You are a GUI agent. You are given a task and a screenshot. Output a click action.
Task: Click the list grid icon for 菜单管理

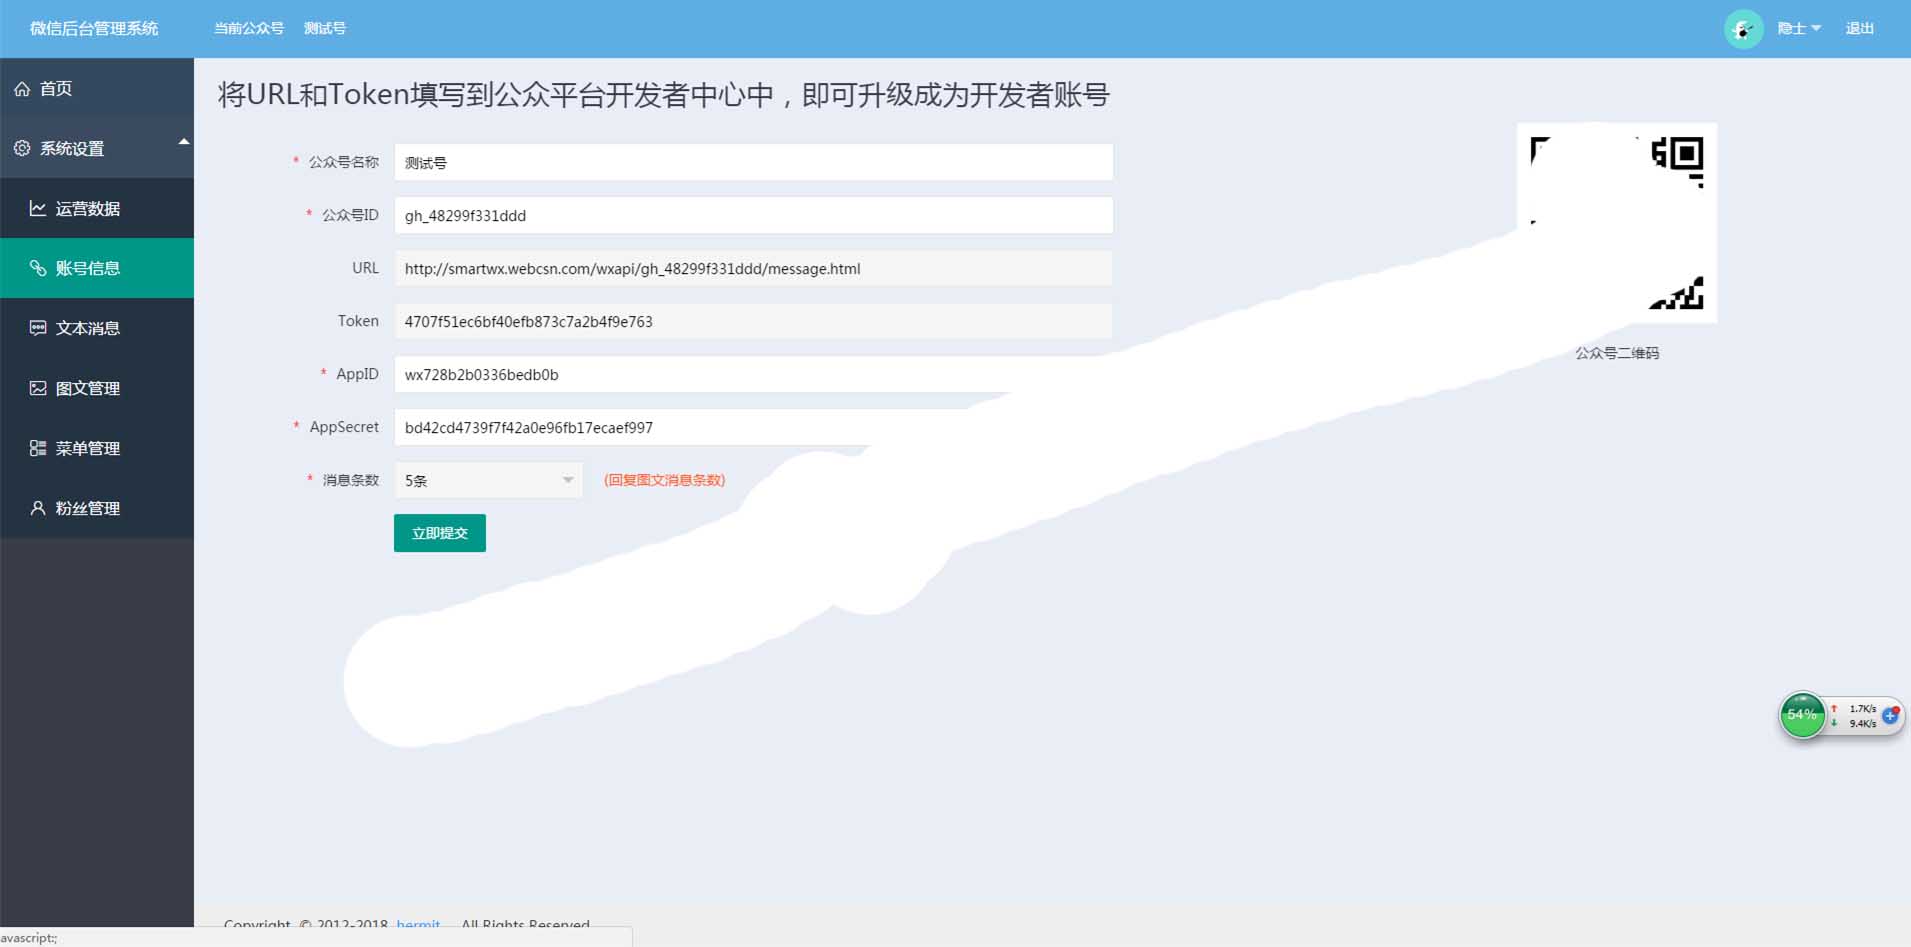tap(38, 448)
